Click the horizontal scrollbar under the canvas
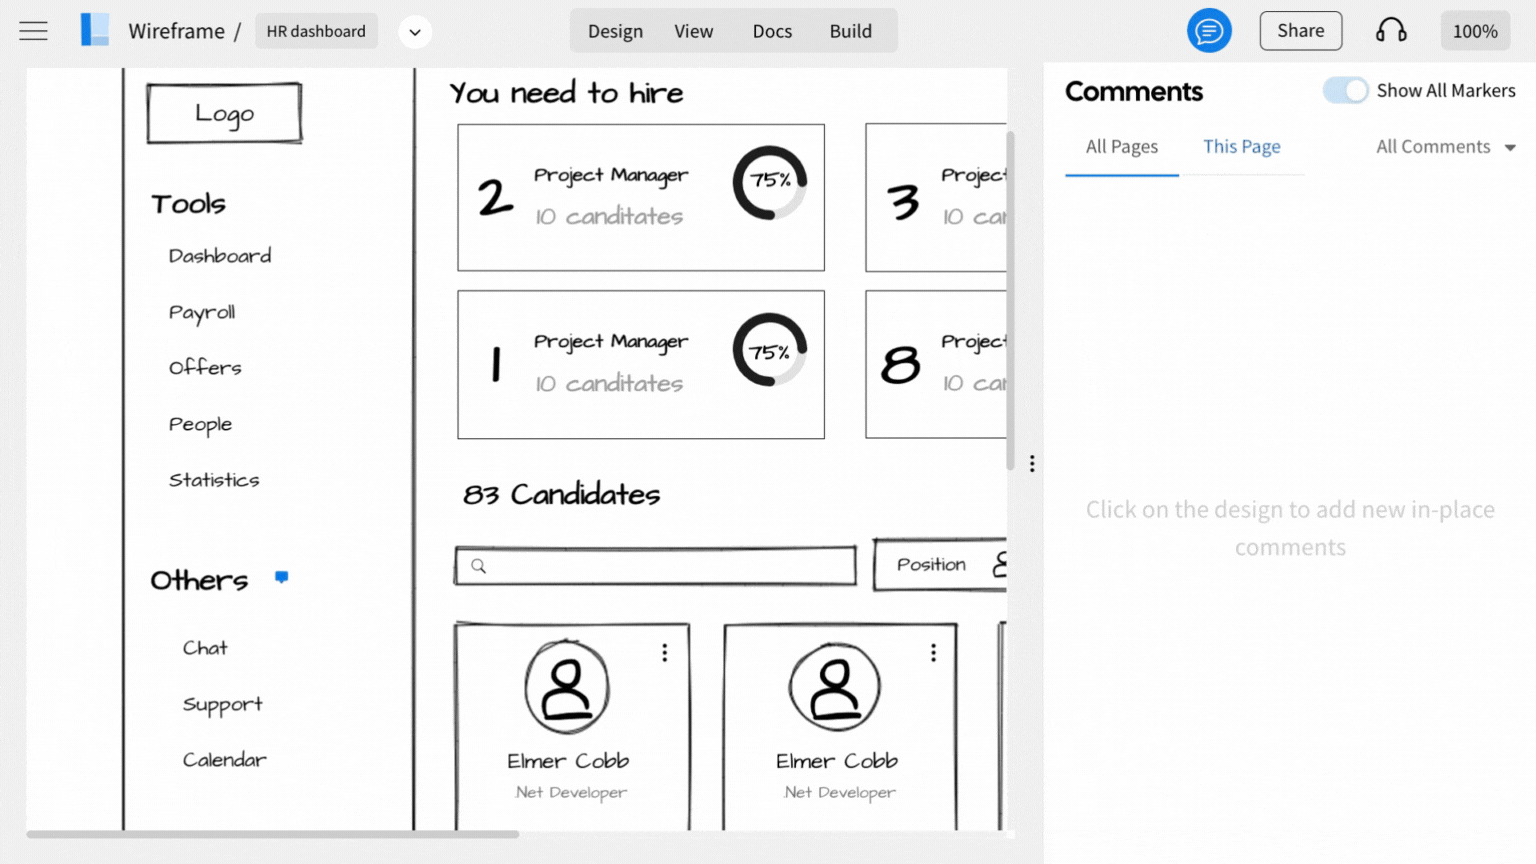 [272, 834]
